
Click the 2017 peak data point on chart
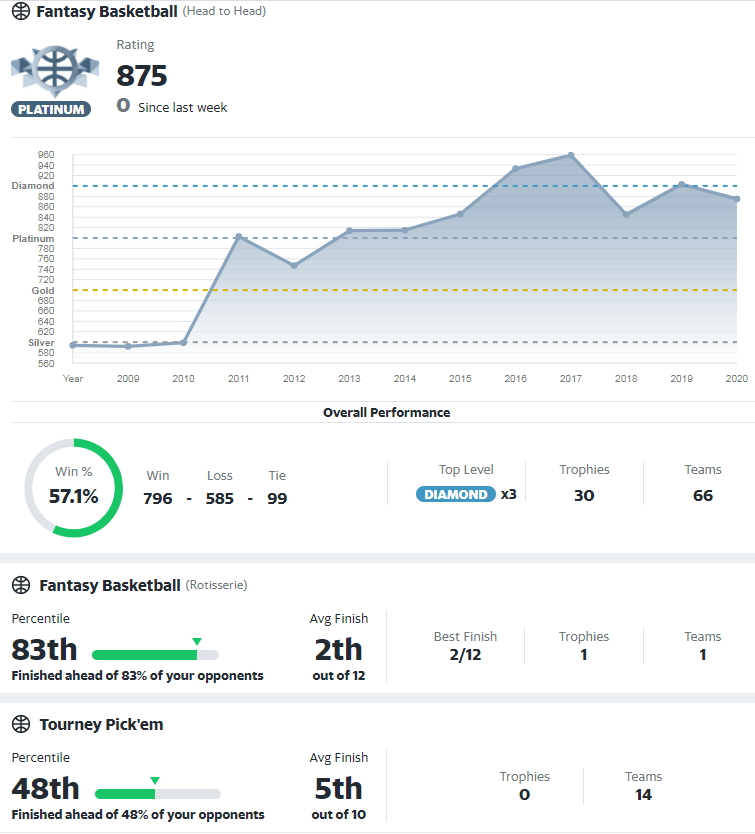point(570,155)
